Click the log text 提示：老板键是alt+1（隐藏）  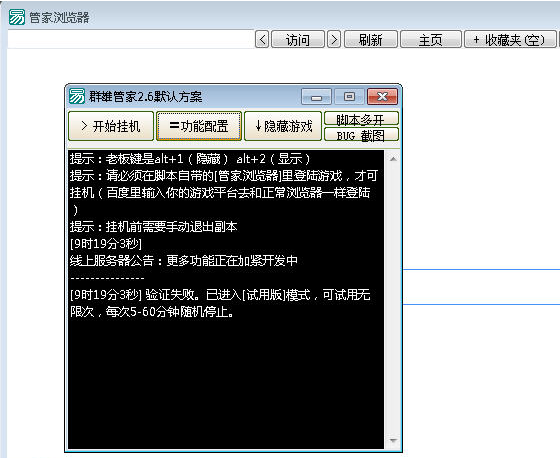click(149, 159)
